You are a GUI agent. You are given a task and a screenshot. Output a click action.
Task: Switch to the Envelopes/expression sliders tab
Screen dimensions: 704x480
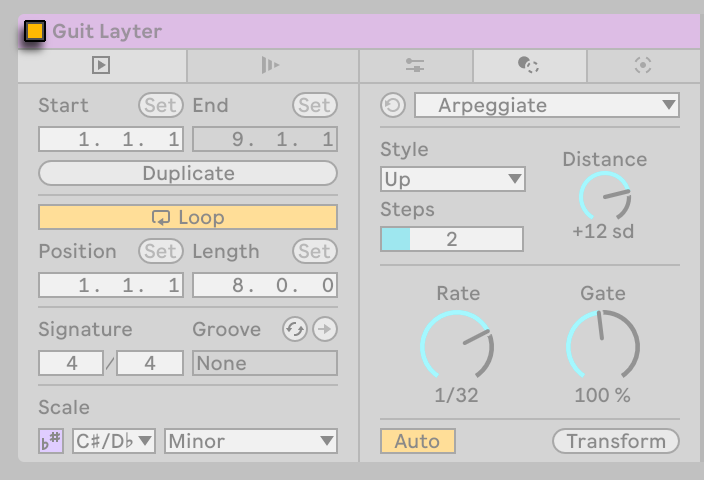pyautogui.click(x=415, y=66)
